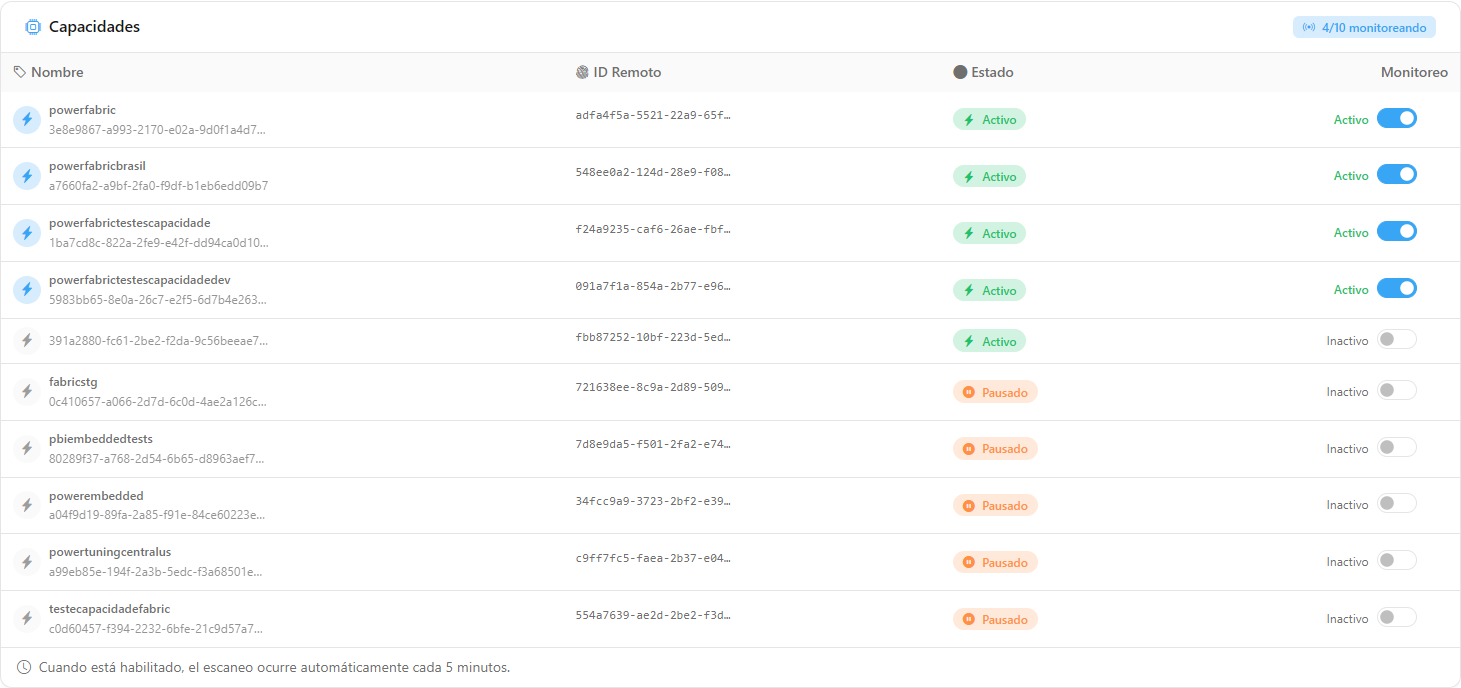Click the Pausado status badge for fabricstg
The height and width of the screenshot is (688, 1461).
point(995,392)
